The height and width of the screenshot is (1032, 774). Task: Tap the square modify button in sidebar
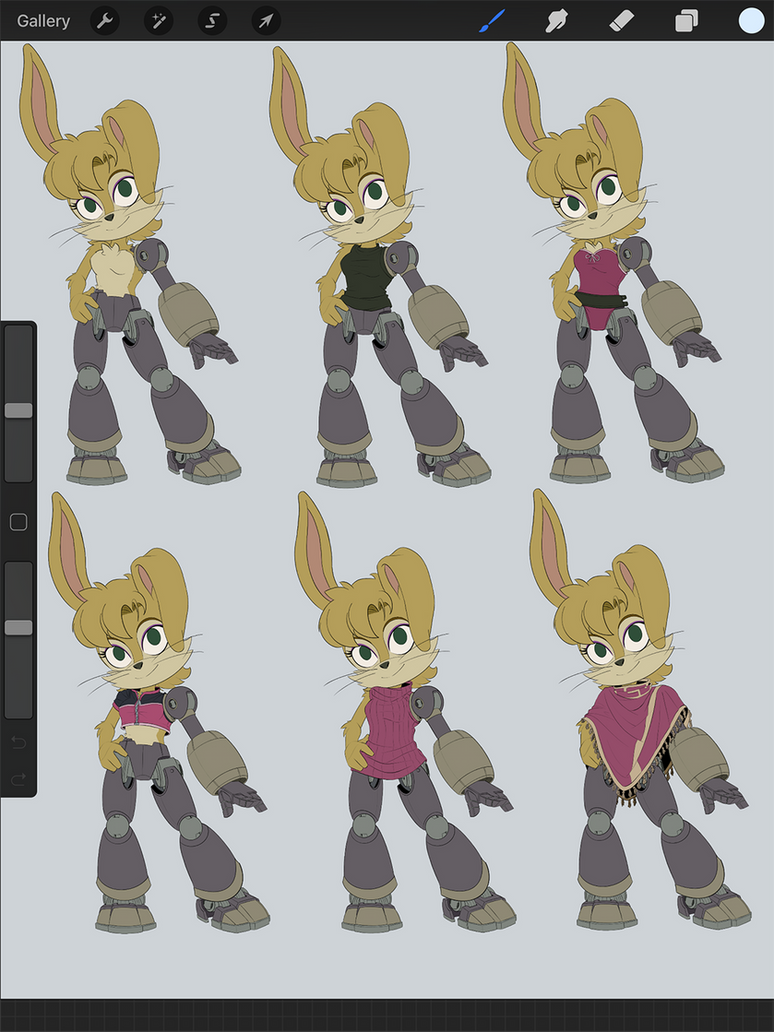(18, 522)
